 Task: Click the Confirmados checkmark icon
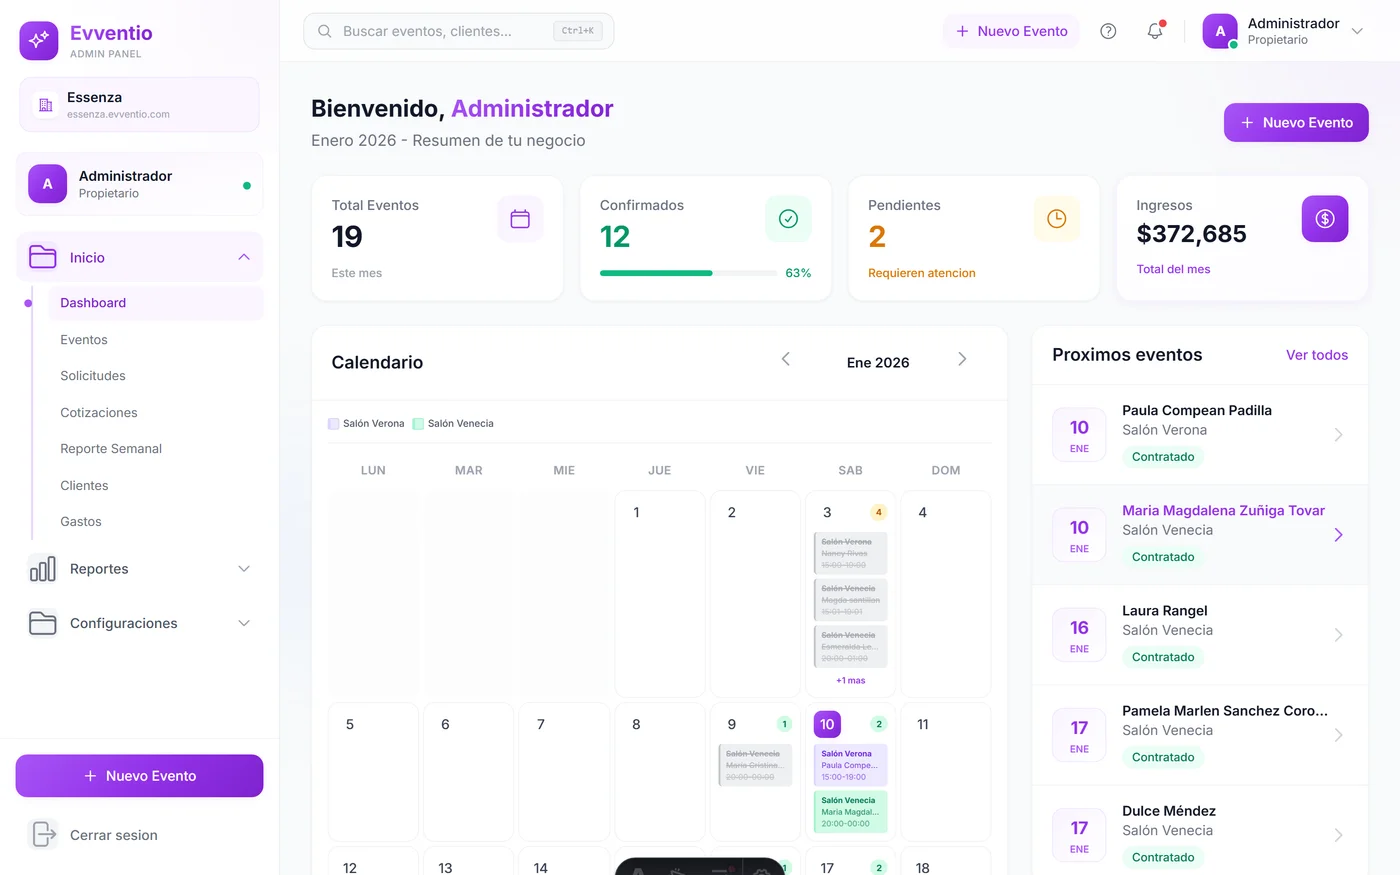[x=788, y=219]
